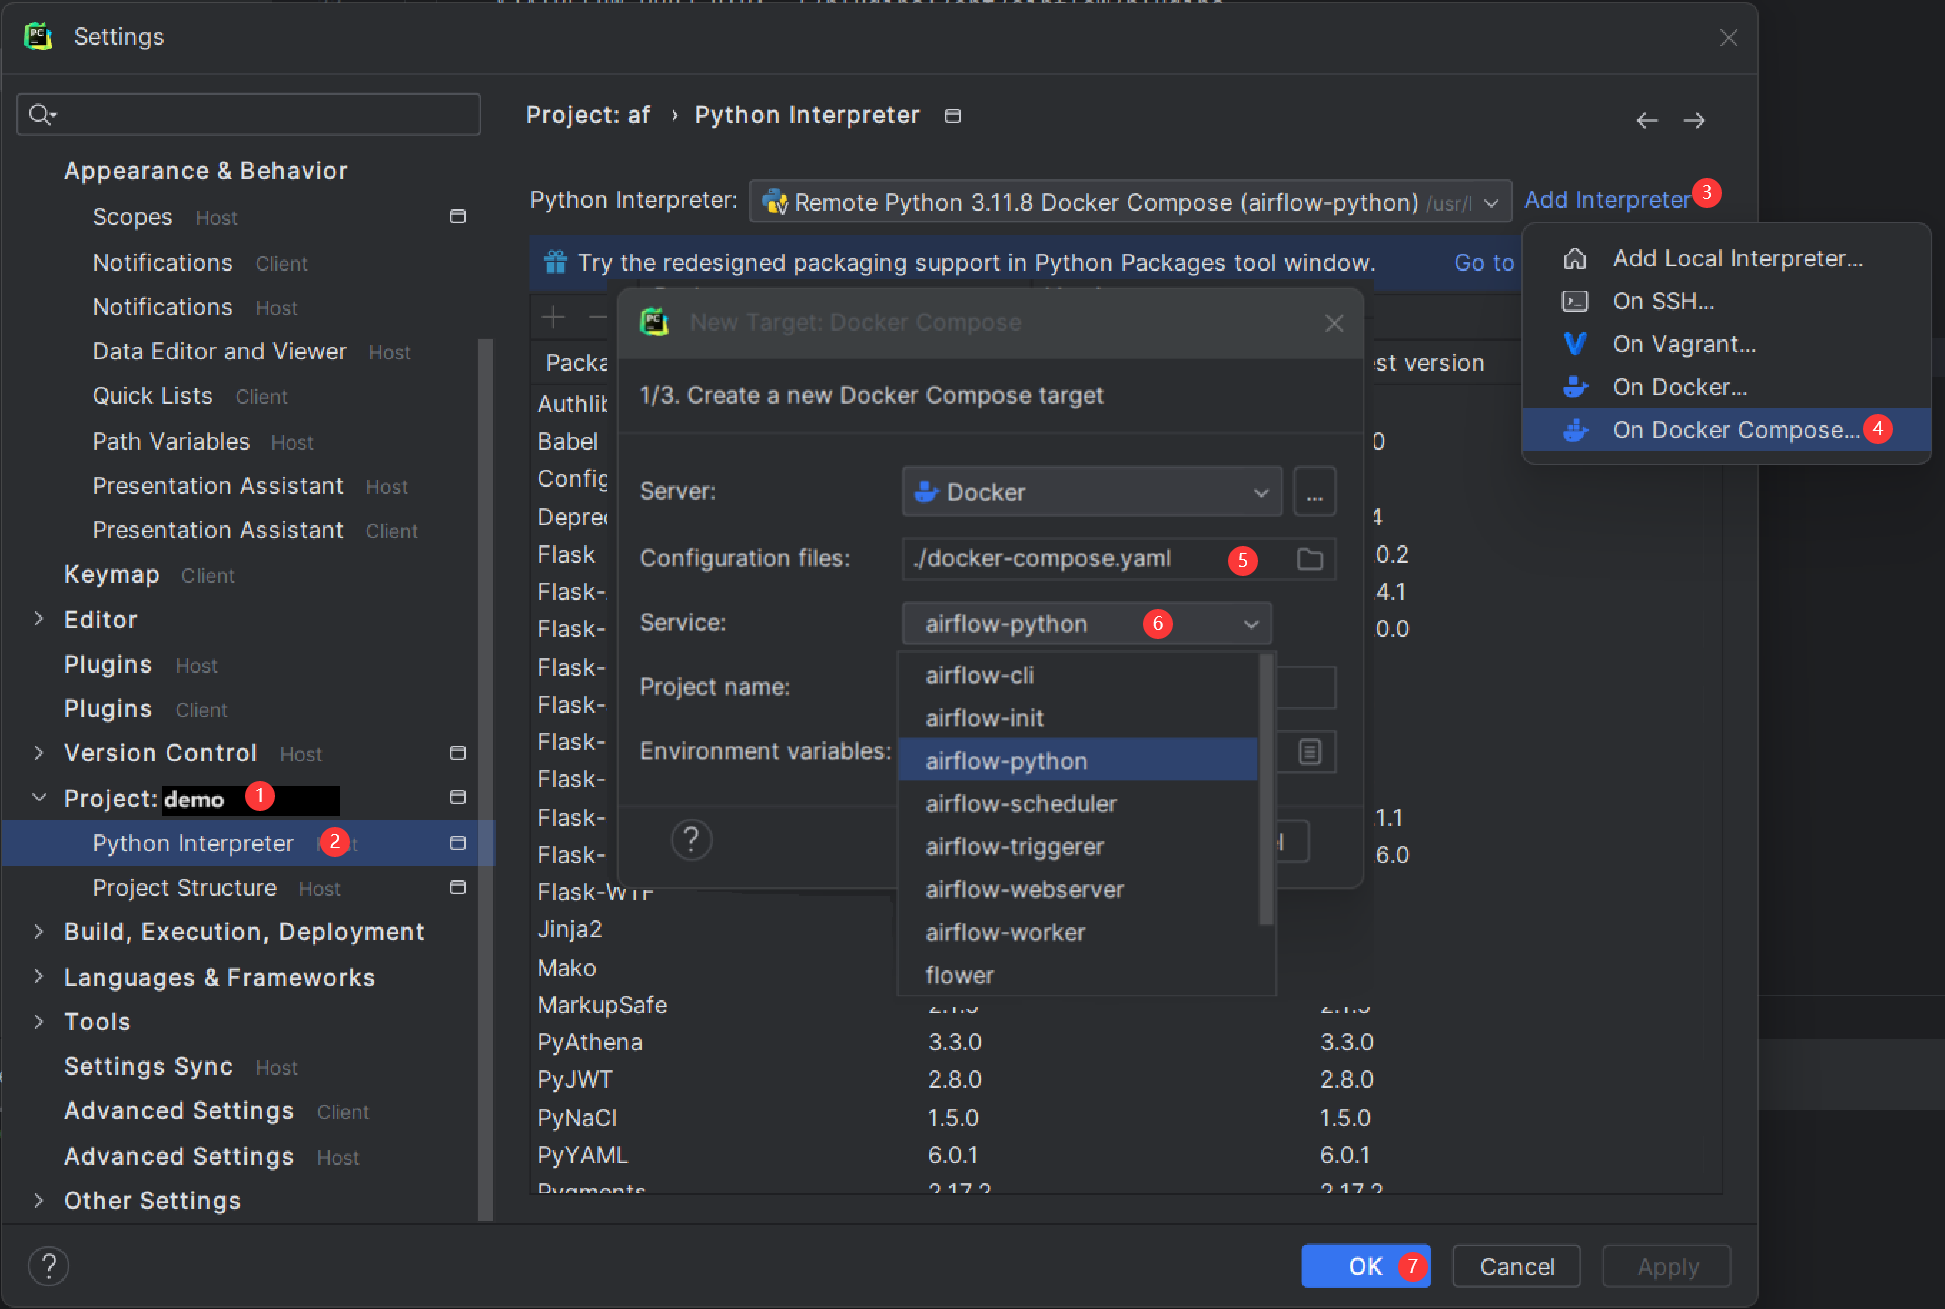Navigate back using the left arrow
The width and height of the screenshot is (1945, 1309).
coord(1646,120)
